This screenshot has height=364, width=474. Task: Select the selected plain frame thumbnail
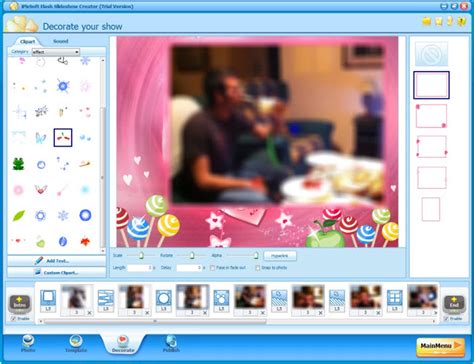pos(431,85)
